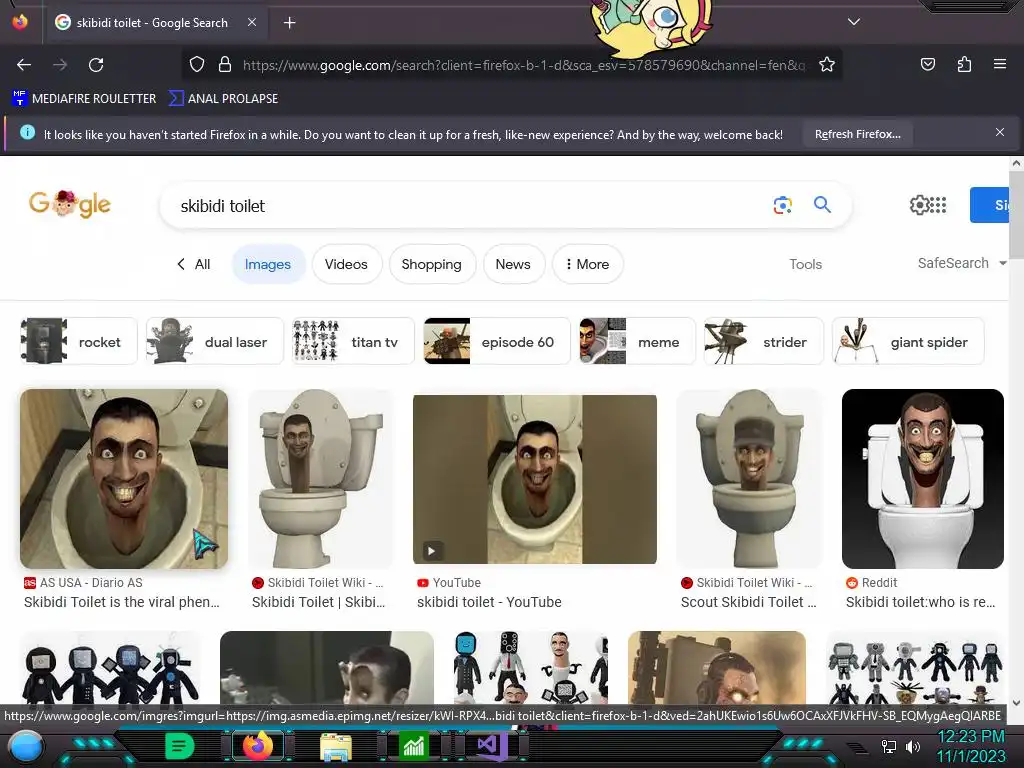
Task: Click the page vertical scrollbar thumb
Action: [1016, 216]
